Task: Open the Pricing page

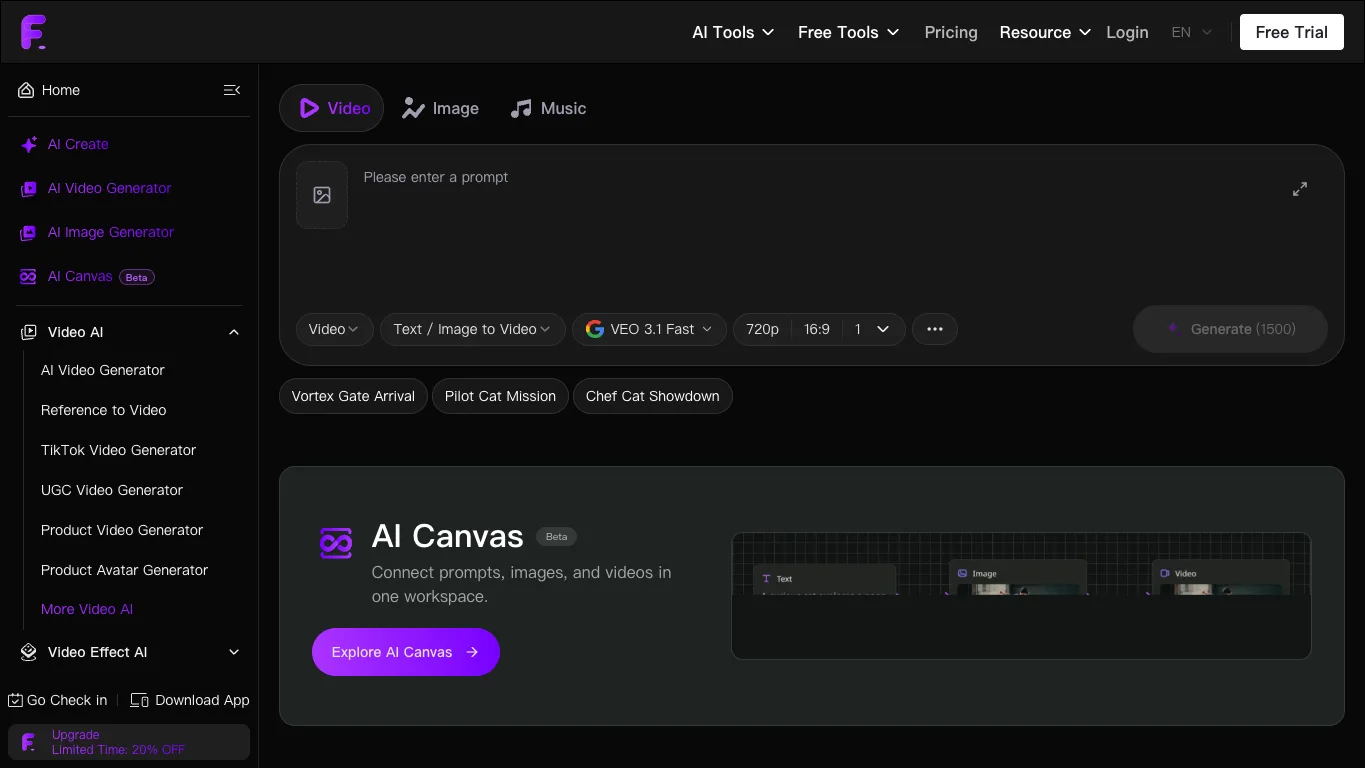Action: [x=951, y=32]
